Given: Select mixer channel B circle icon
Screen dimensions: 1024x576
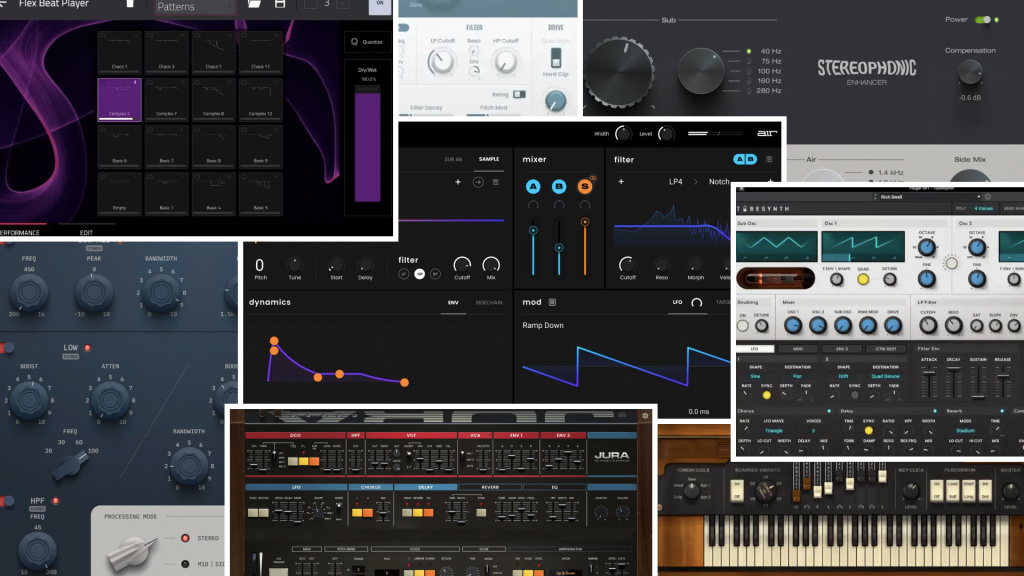Looking at the screenshot, I should coord(559,187).
